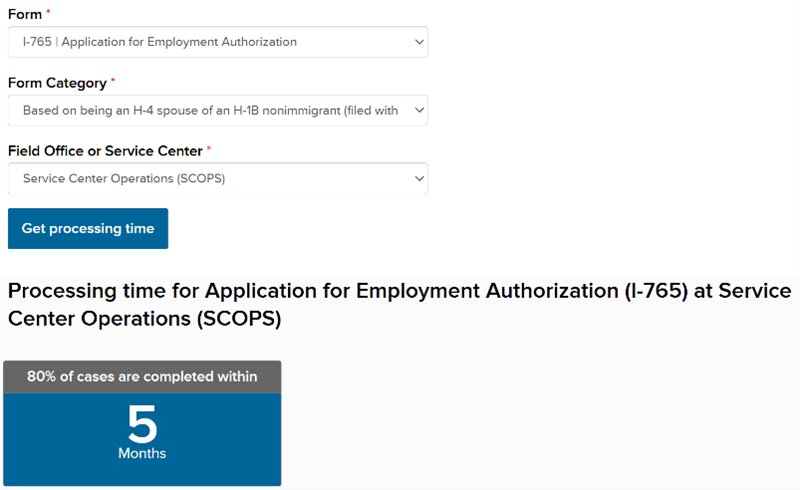Expand the Field Office or Service Center arrow
The width and height of the screenshot is (800, 490).
417,179
